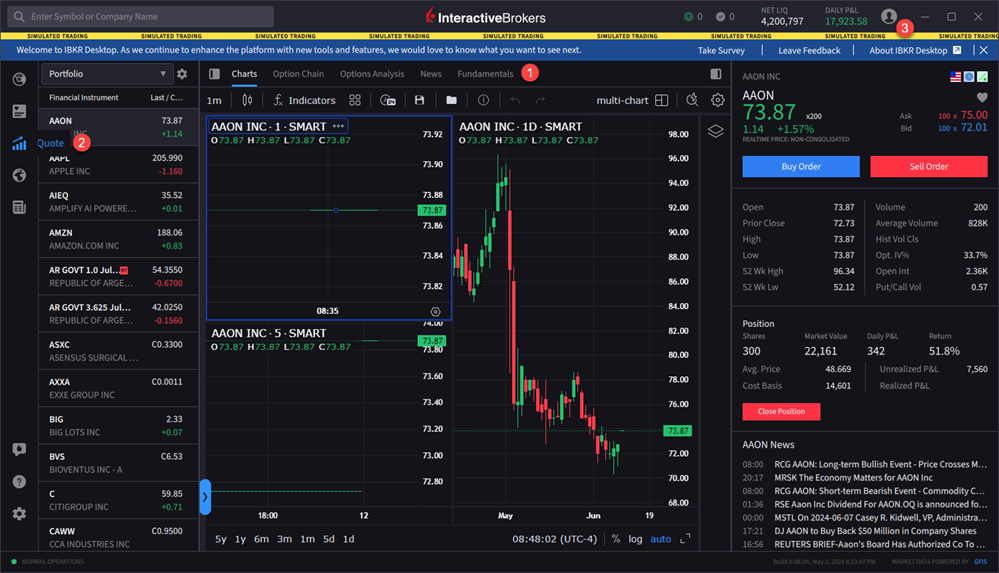999x573 pixels.
Task: Open the Indicators menu
Action: point(305,100)
